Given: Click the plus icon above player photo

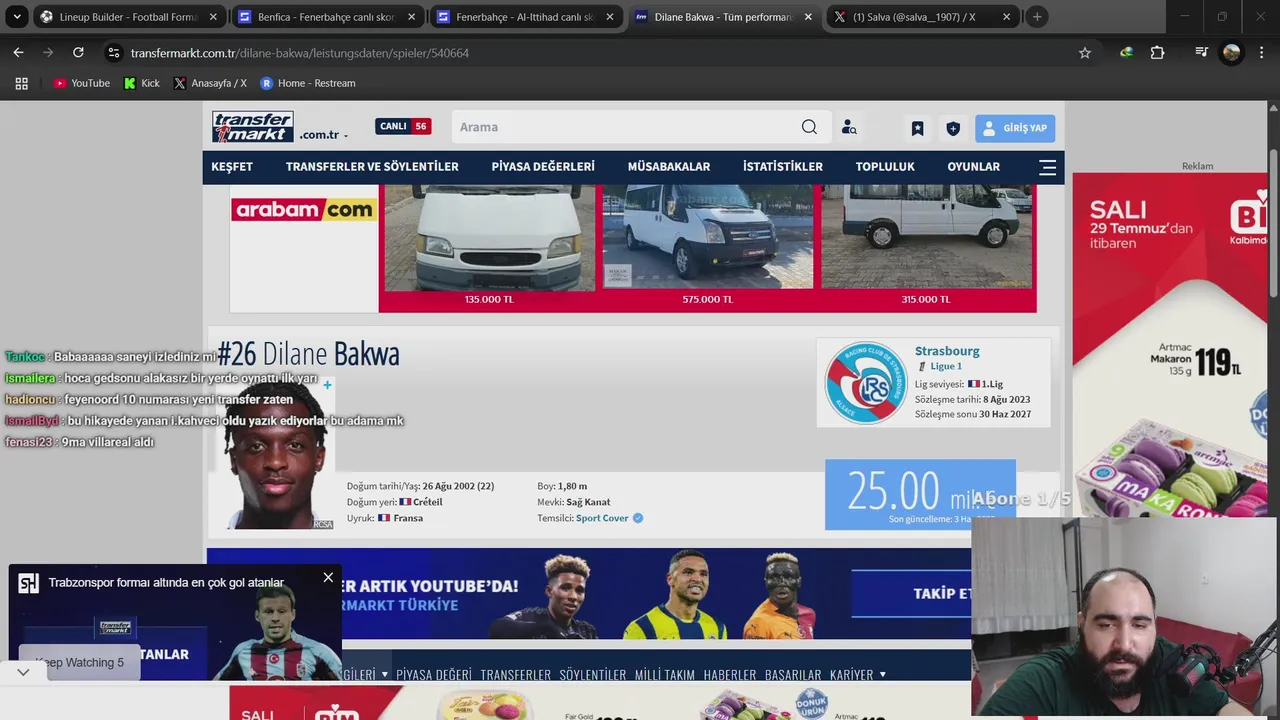Looking at the screenshot, I should (x=327, y=385).
